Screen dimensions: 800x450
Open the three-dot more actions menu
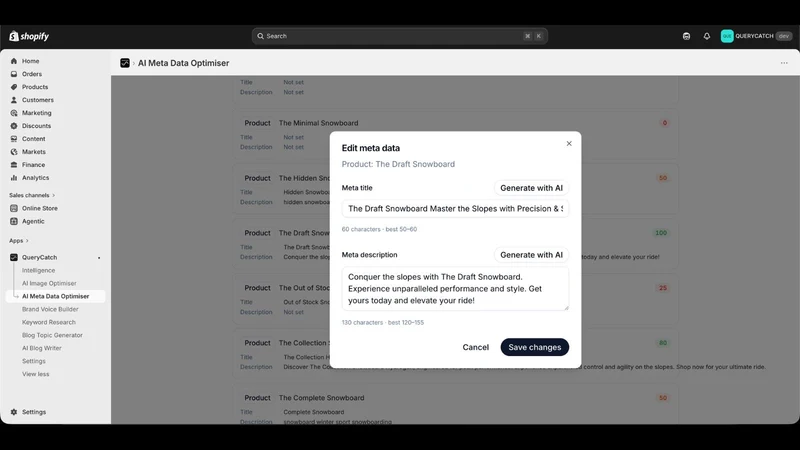[x=784, y=63]
